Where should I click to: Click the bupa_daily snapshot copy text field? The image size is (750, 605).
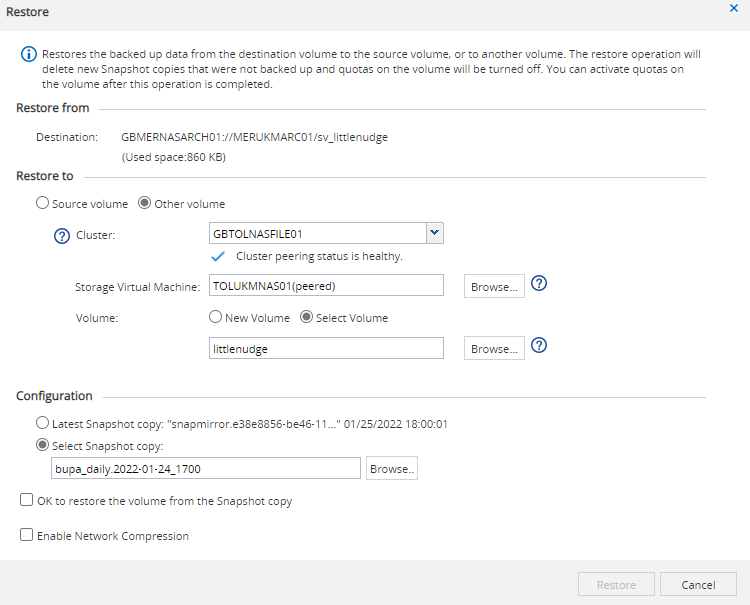coord(205,468)
